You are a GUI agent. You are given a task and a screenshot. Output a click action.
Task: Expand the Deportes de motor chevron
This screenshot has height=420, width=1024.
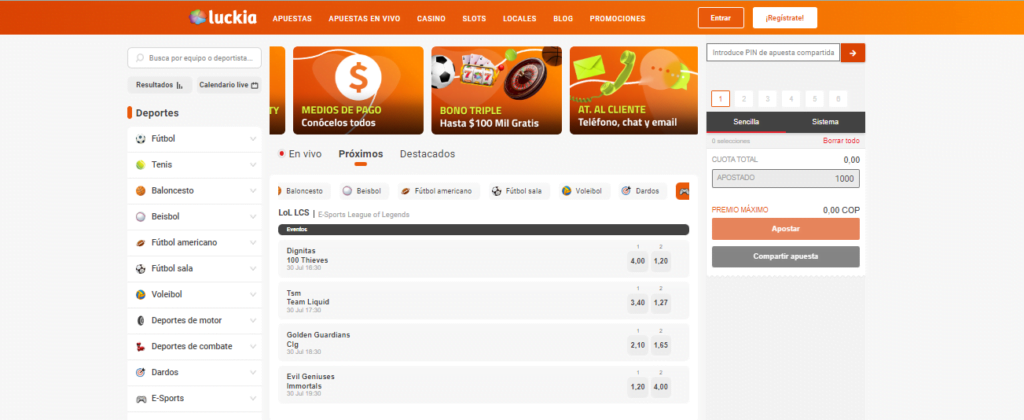click(x=253, y=321)
